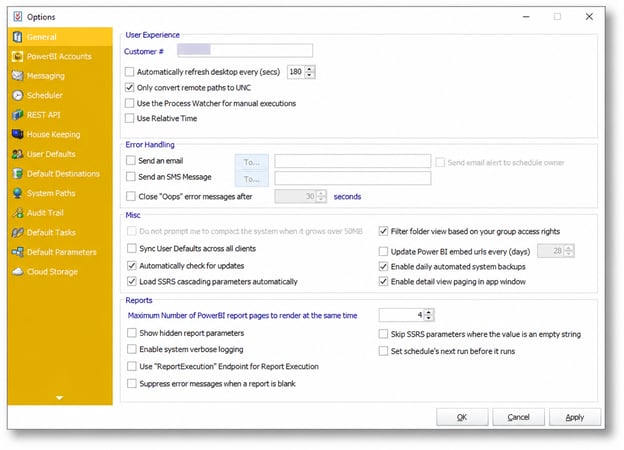Select the REST API icon
The image size is (624, 450).
pyautogui.click(x=17, y=115)
